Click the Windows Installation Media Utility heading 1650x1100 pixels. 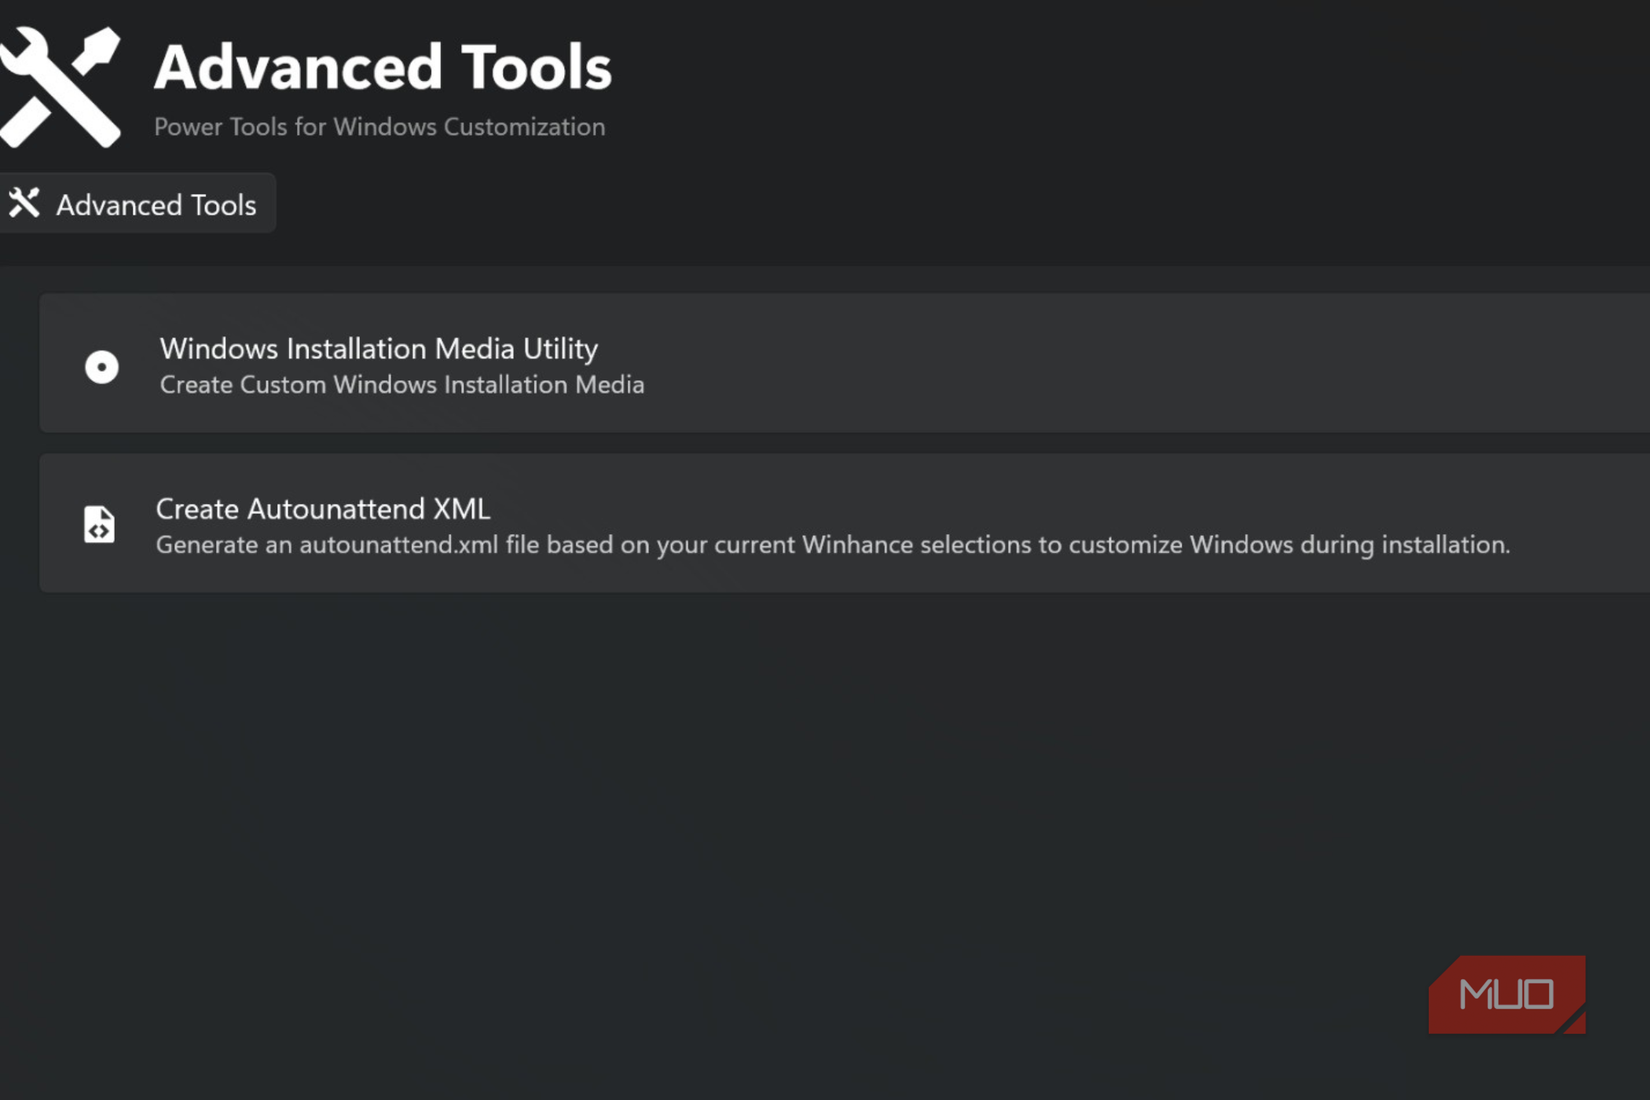point(378,349)
